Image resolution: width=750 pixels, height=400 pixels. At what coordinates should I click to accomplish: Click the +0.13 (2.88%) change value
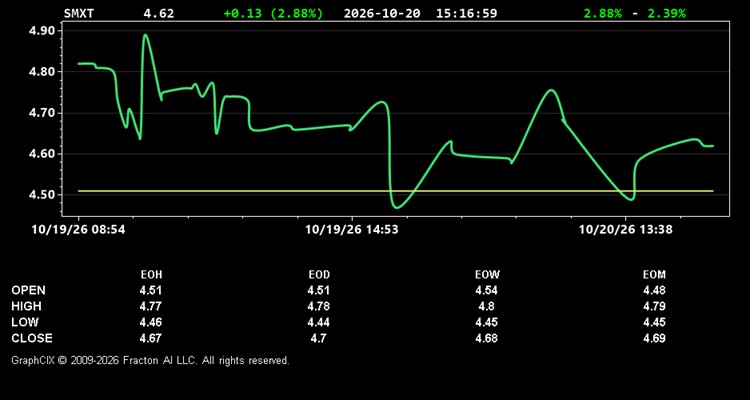click(x=273, y=13)
